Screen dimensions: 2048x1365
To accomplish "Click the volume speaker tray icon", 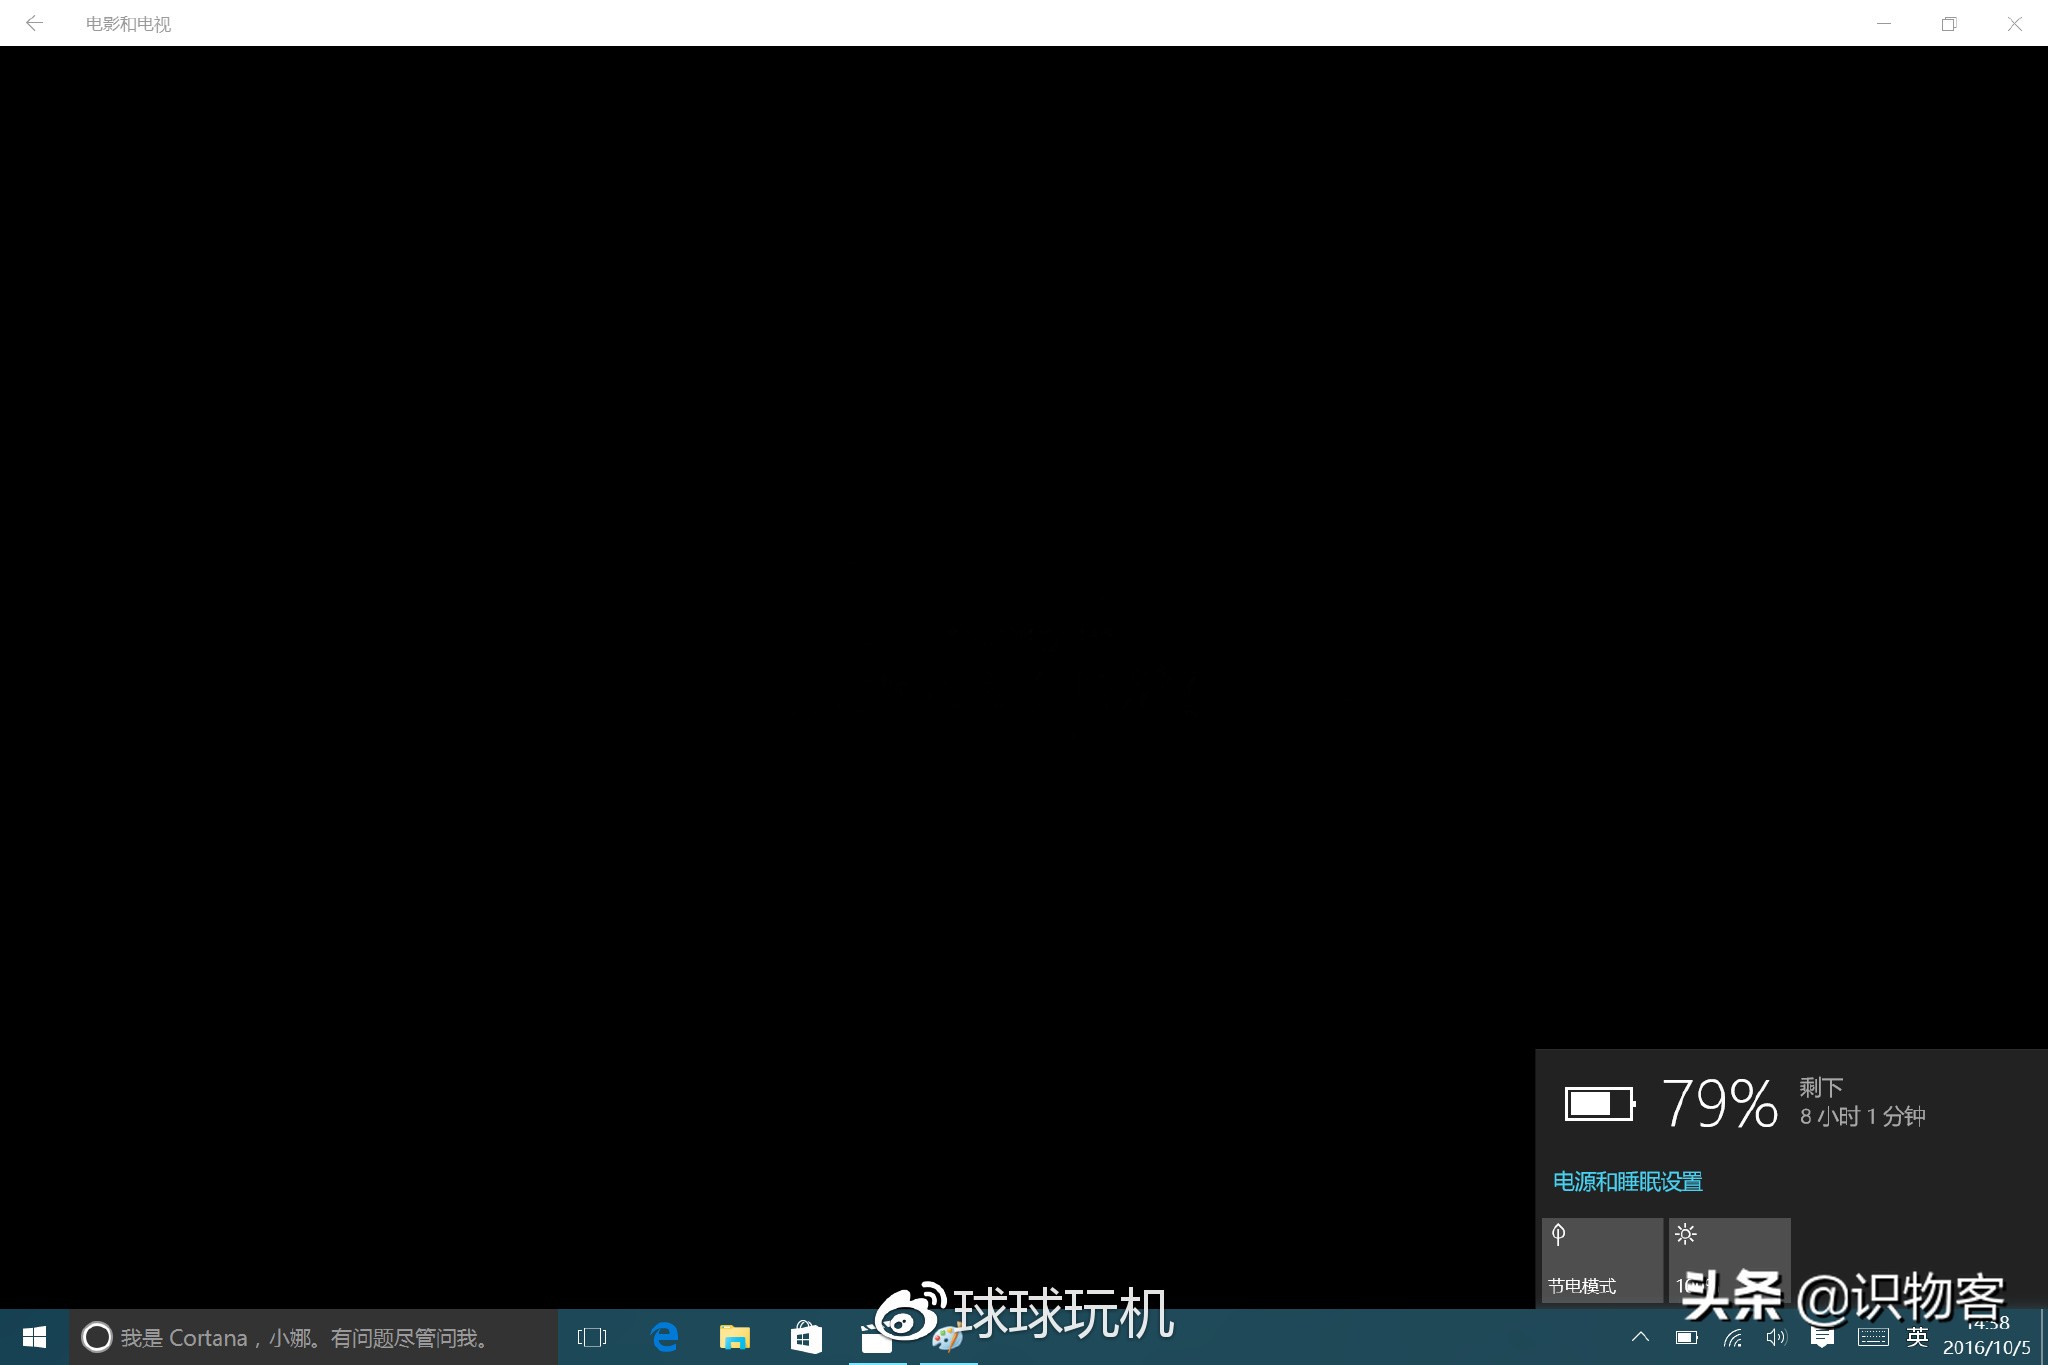I will pos(1776,1337).
